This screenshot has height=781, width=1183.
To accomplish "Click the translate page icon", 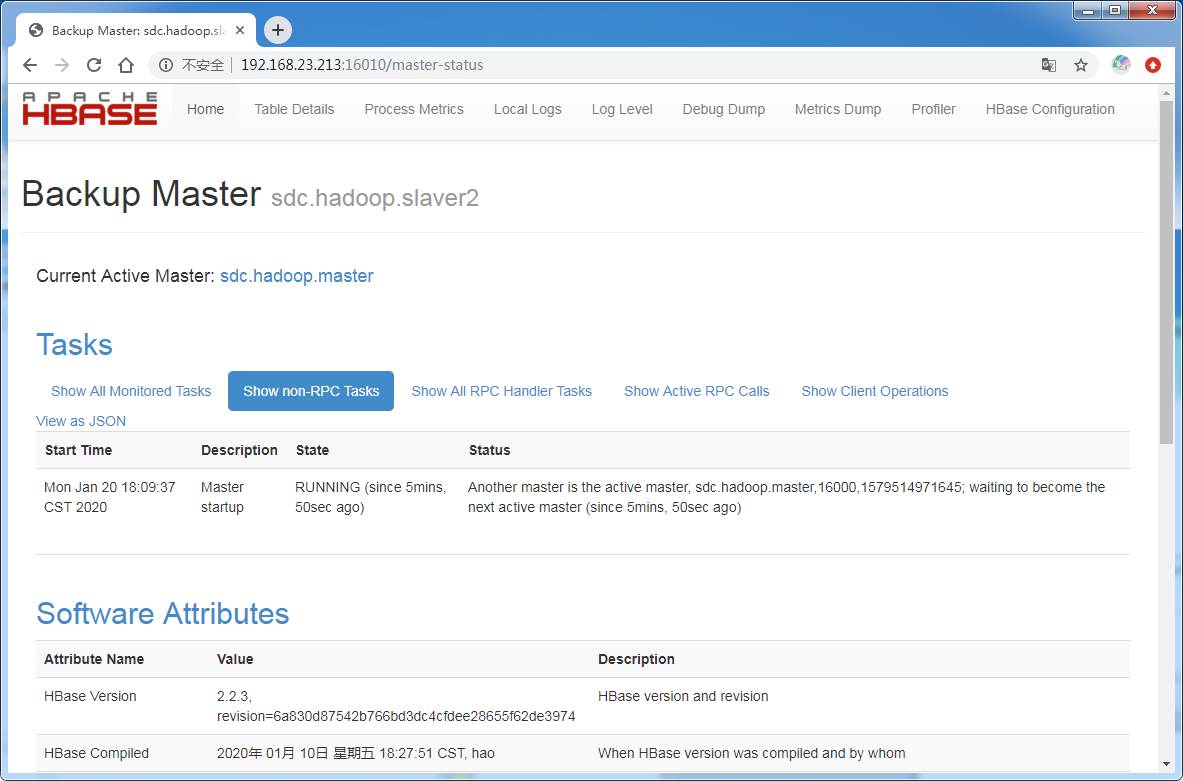I will (1048, 65).
